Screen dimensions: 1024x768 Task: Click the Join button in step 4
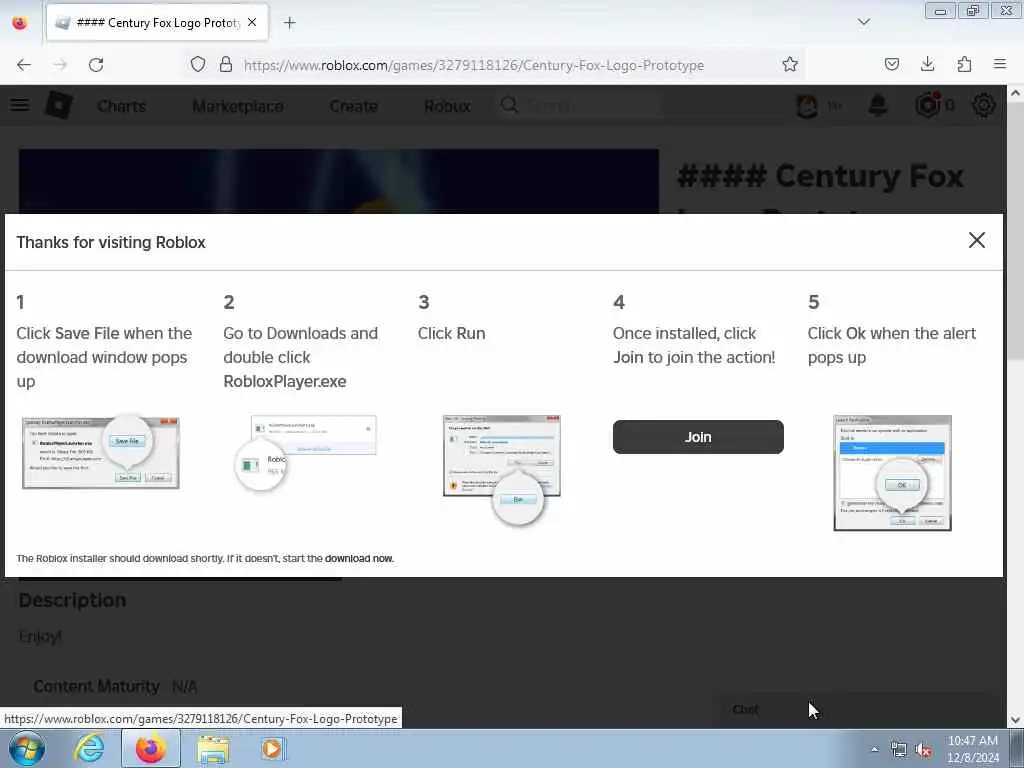coord(697,437)
